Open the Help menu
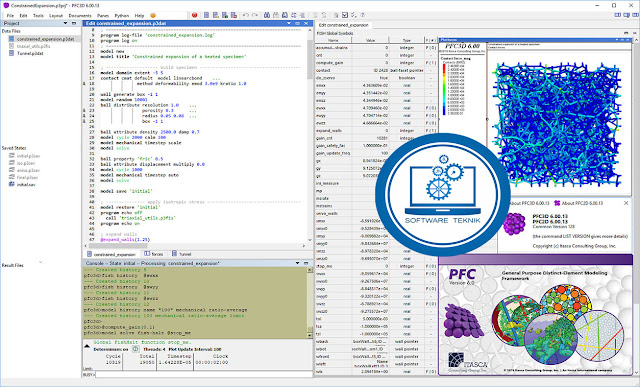Image resolution: width=640 pixels, height=387 pixels. tap(139, 16)
